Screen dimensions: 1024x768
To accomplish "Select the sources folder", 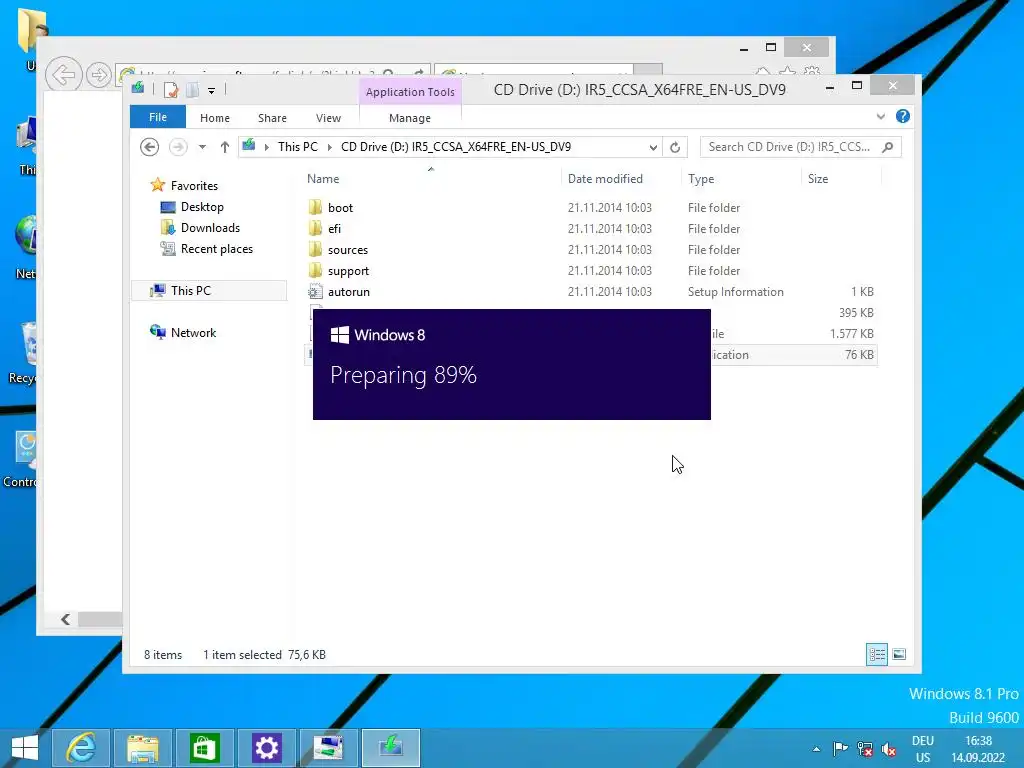I will tap(347, 249).
